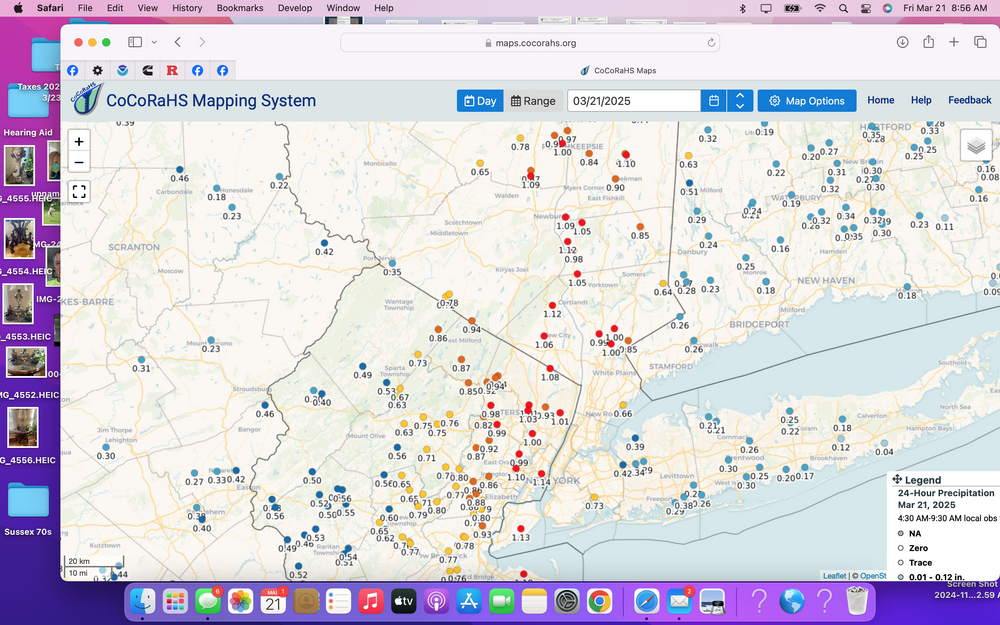
Task: Show Safari downloads
Action: click(x=902, y=42)
